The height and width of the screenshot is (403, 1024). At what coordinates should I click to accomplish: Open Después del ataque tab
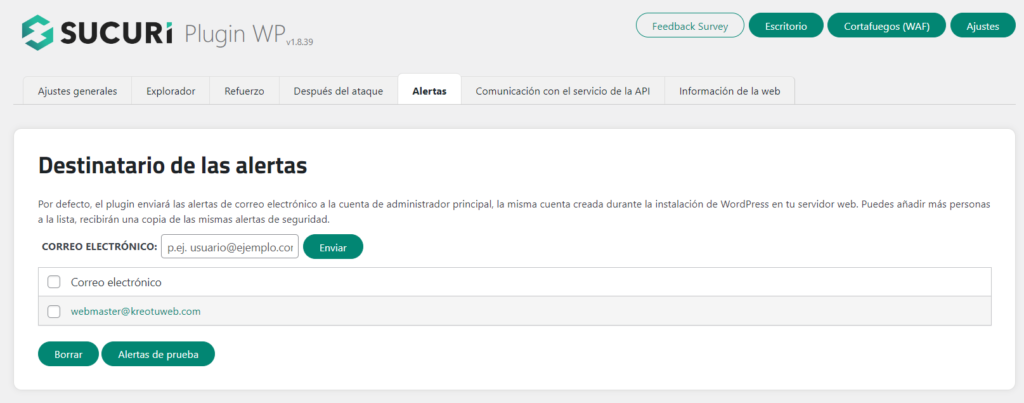pos(338,91)
